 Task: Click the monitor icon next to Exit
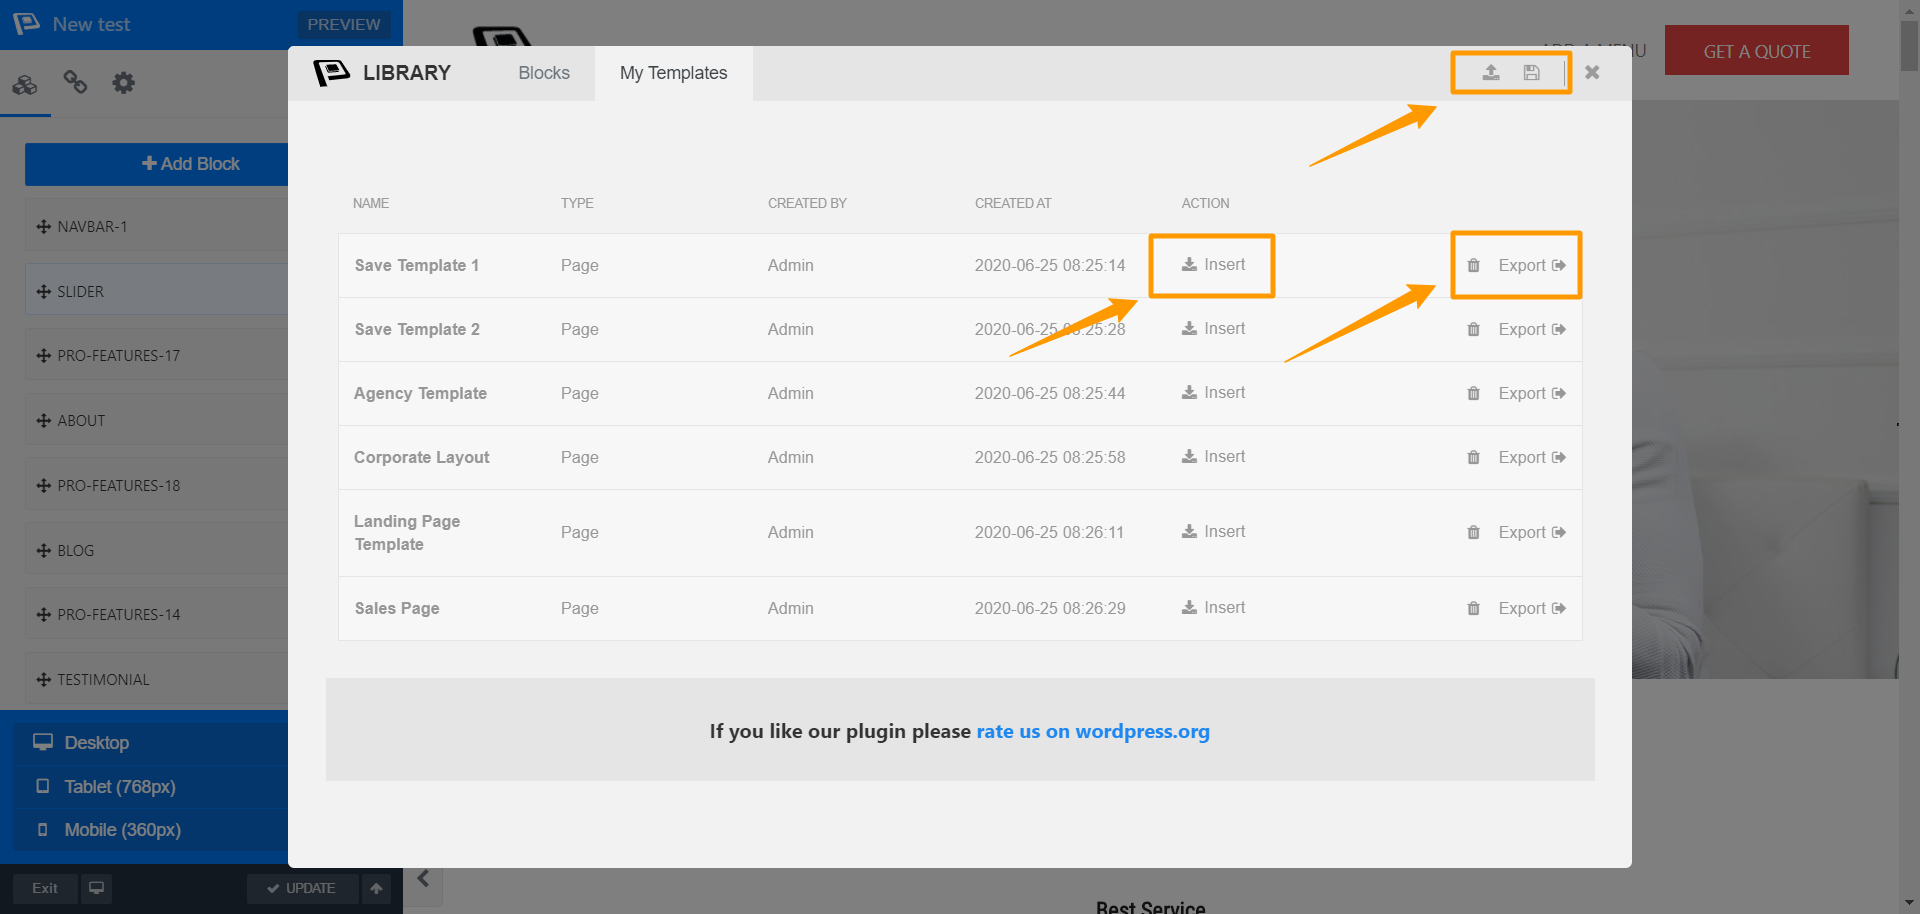(96, 888)
